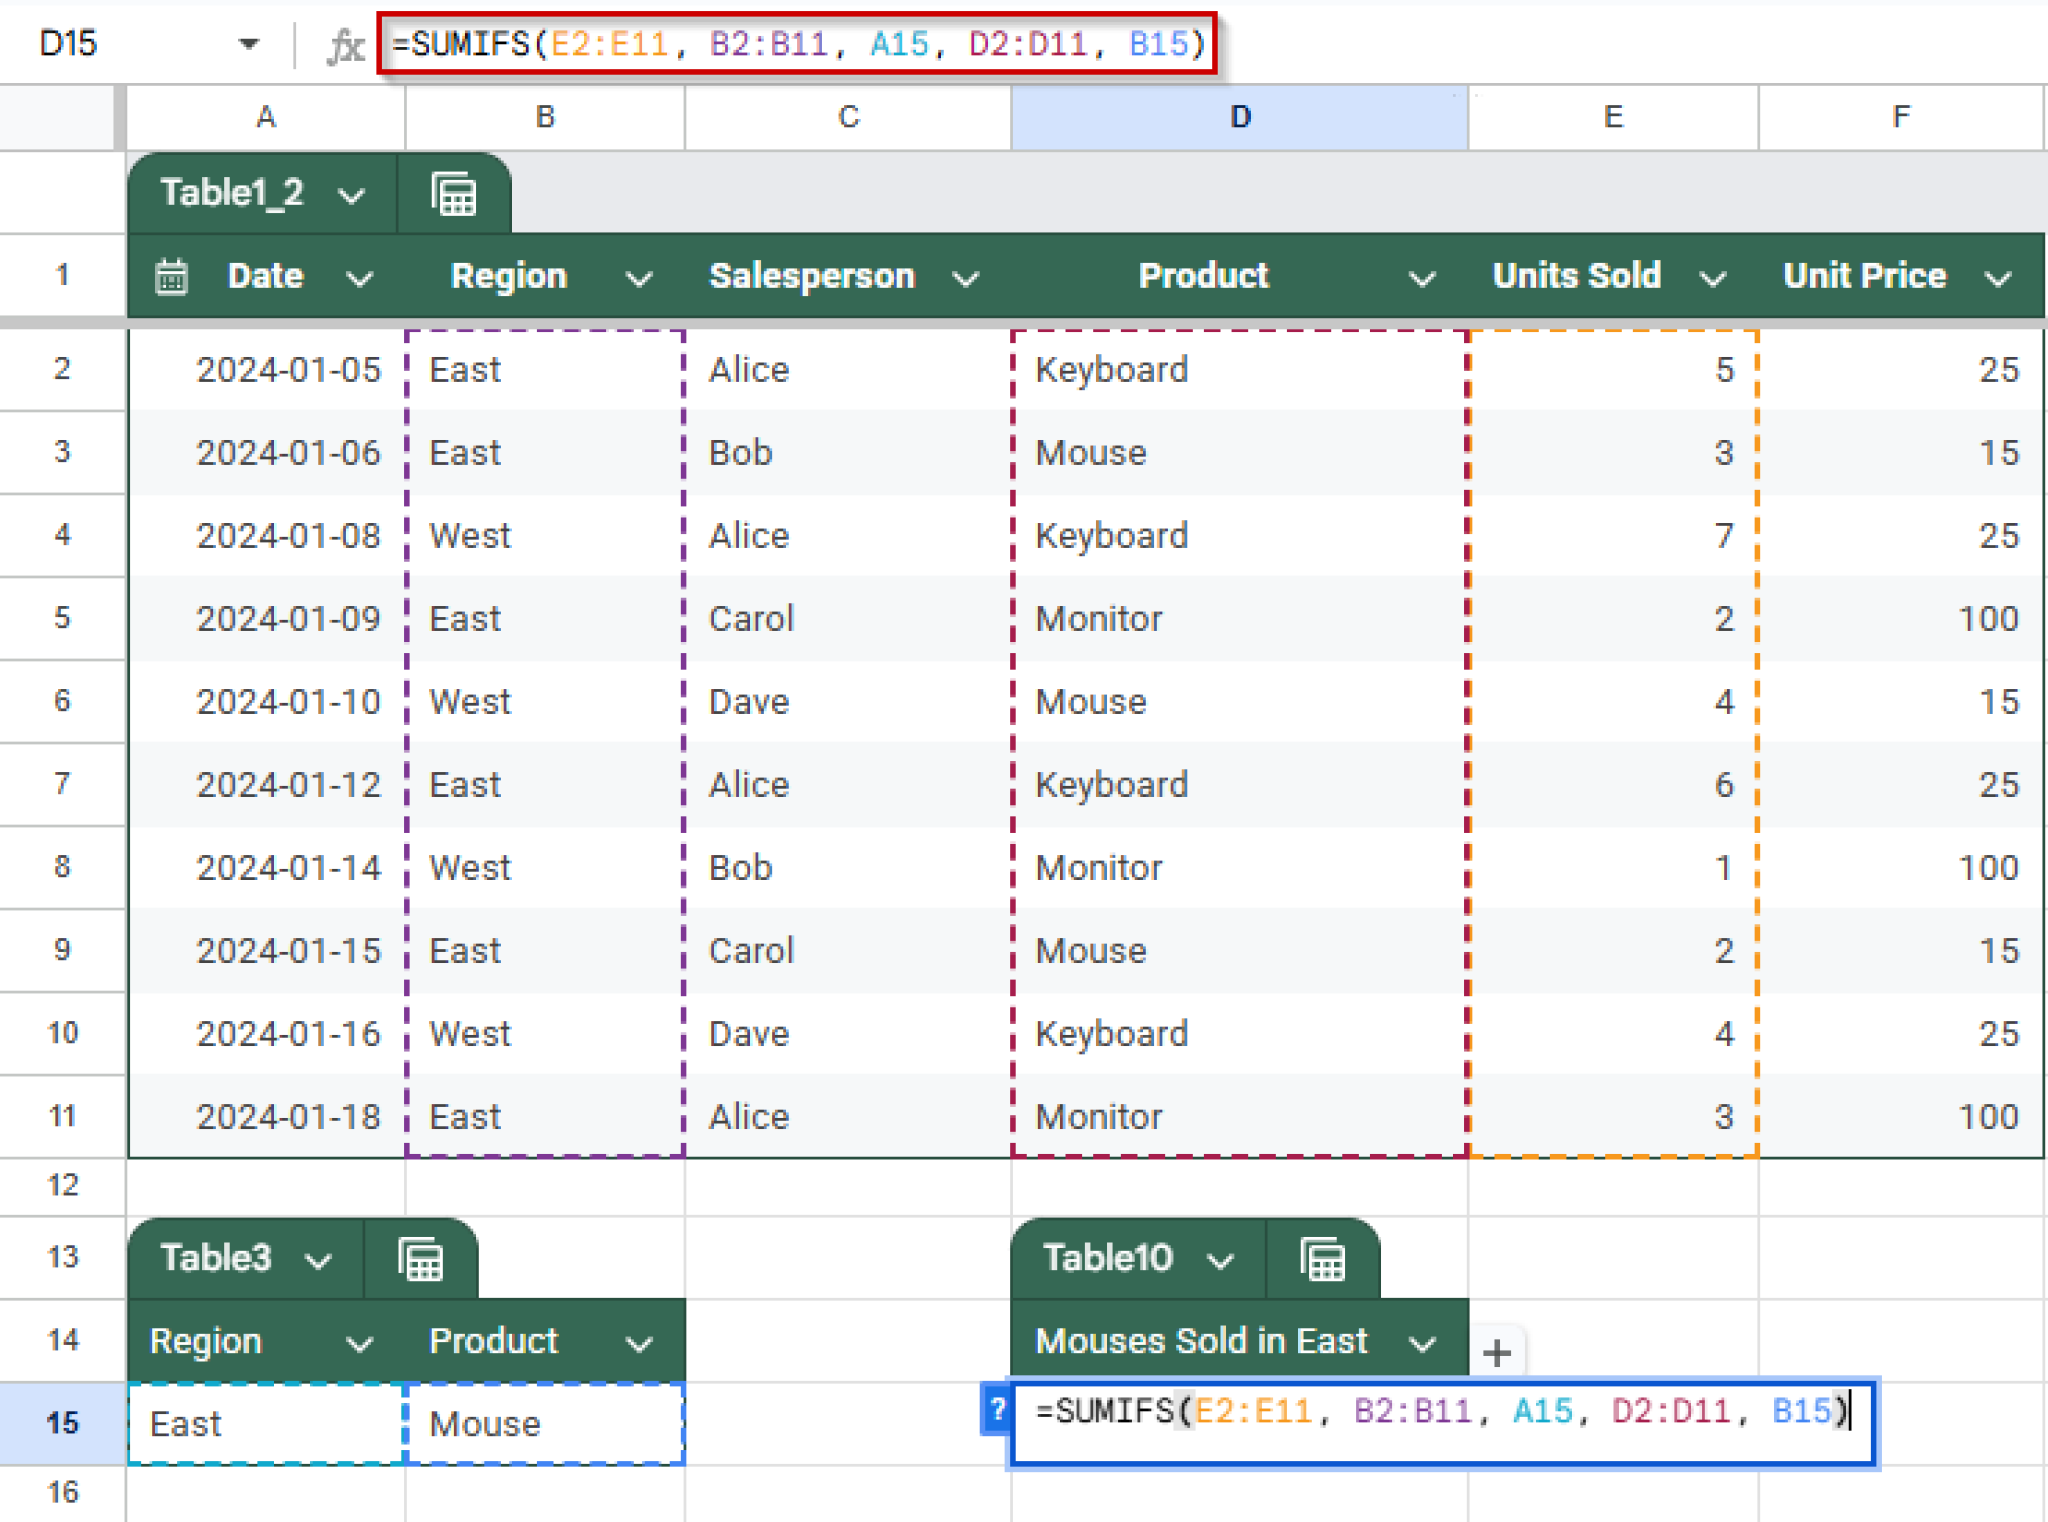Expand the Name Box dropdown arrow

point(247,43)
